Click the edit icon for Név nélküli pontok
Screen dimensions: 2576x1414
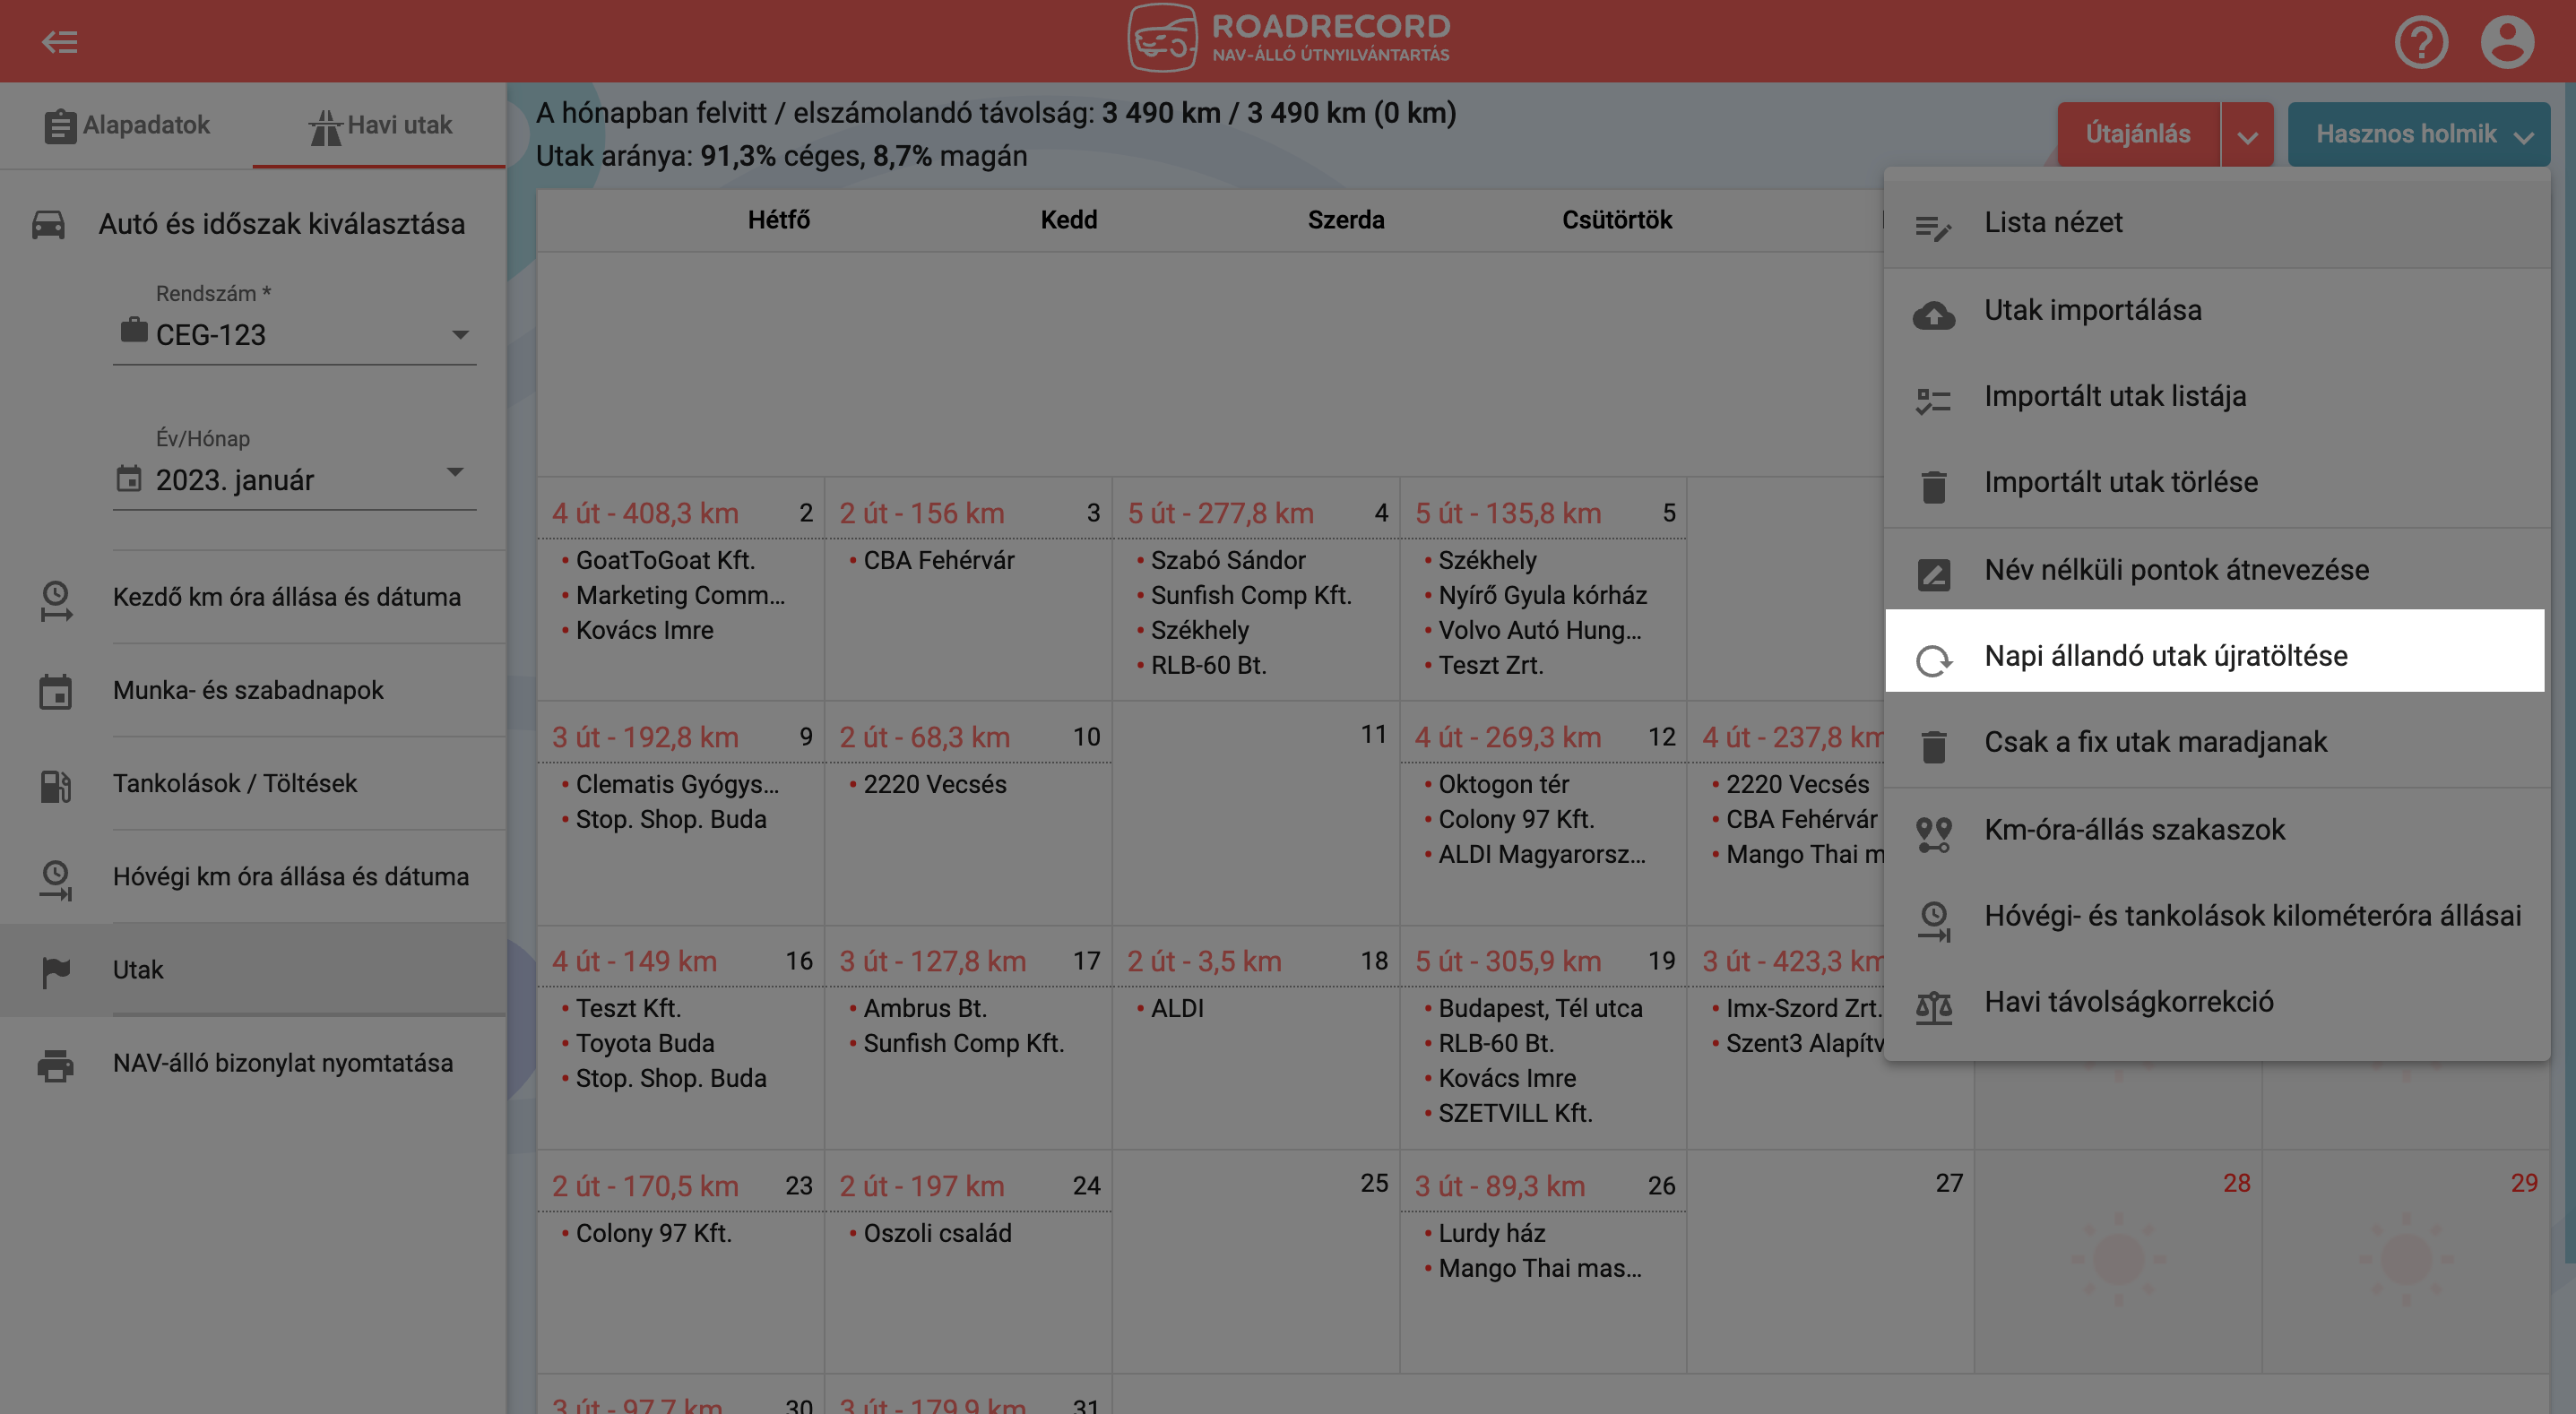tap(1933, 575)
